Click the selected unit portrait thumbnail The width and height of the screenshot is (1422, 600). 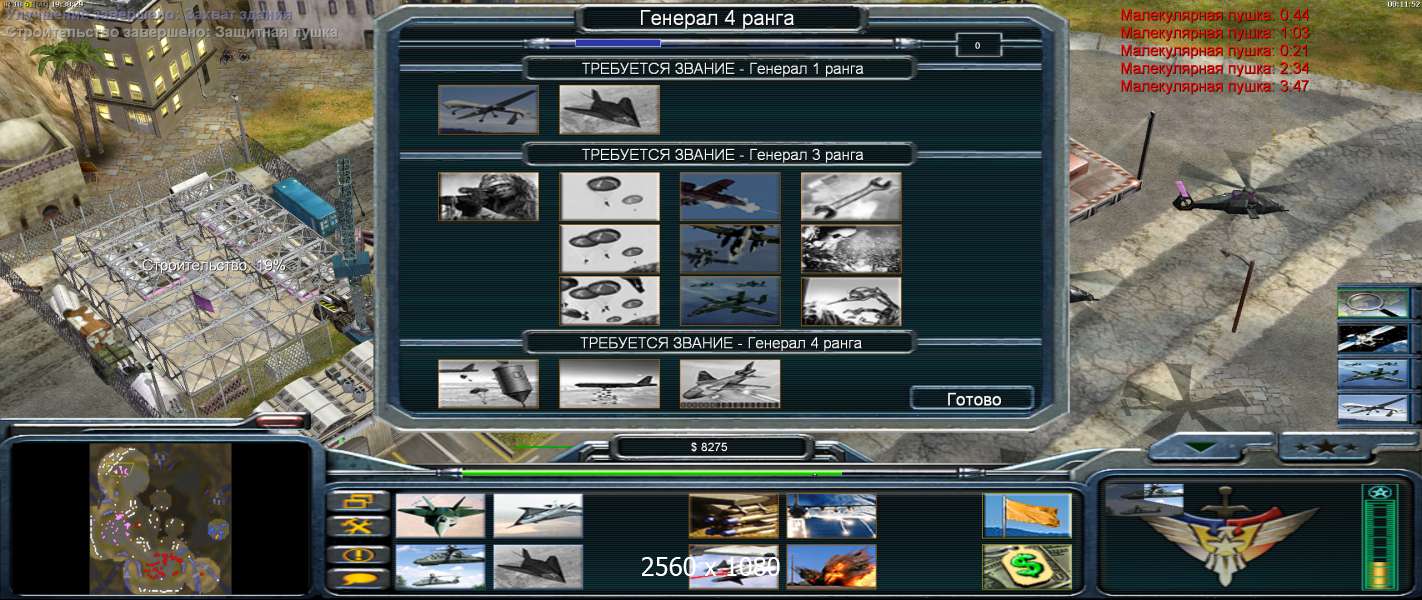click(x=1144, y=500)
